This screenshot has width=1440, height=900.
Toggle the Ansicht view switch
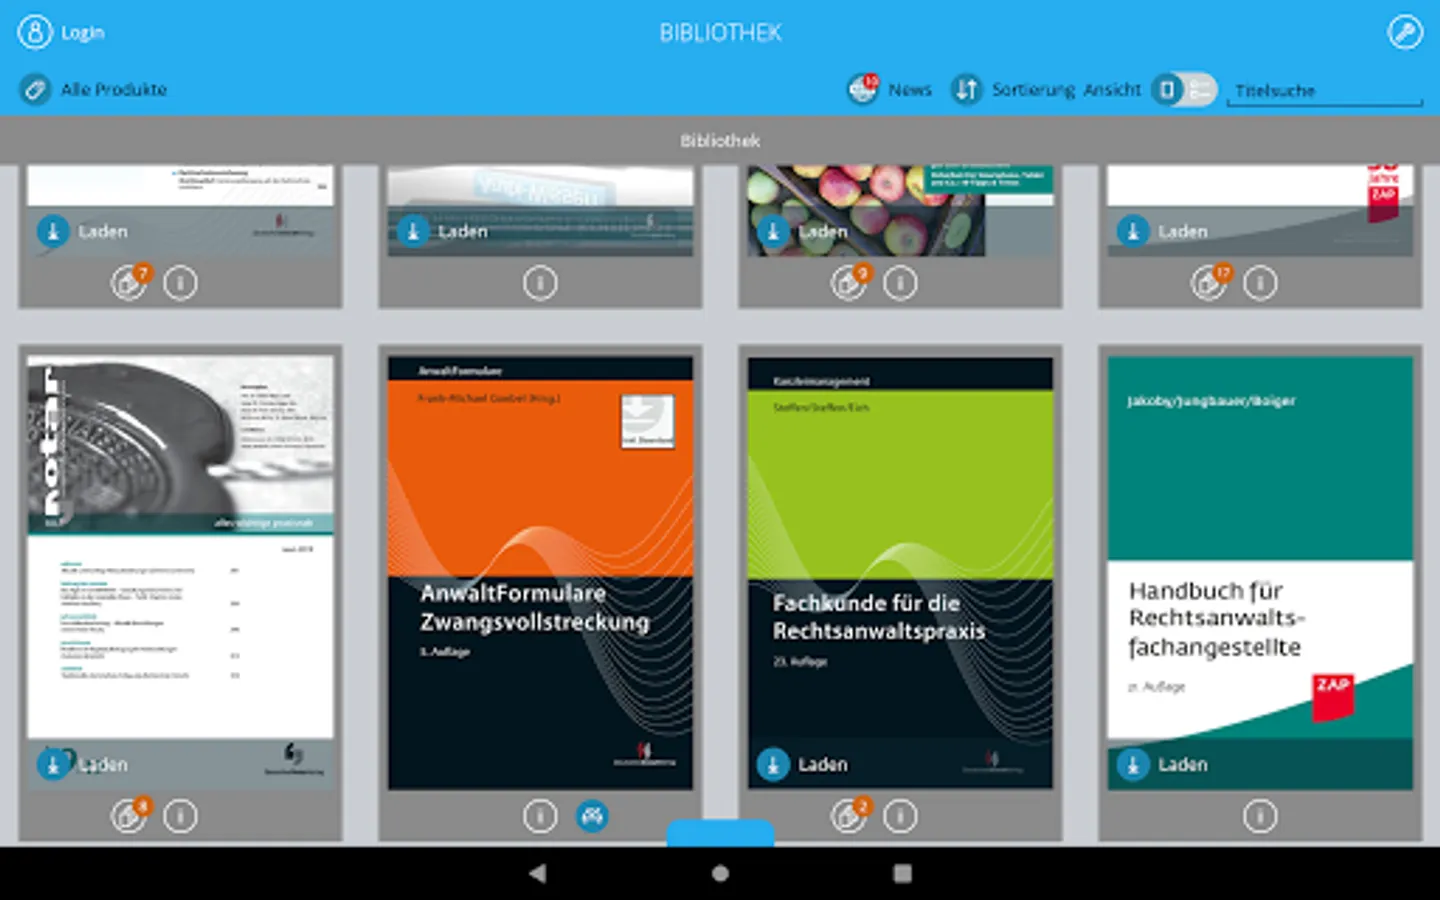[x=1184, y=90]
